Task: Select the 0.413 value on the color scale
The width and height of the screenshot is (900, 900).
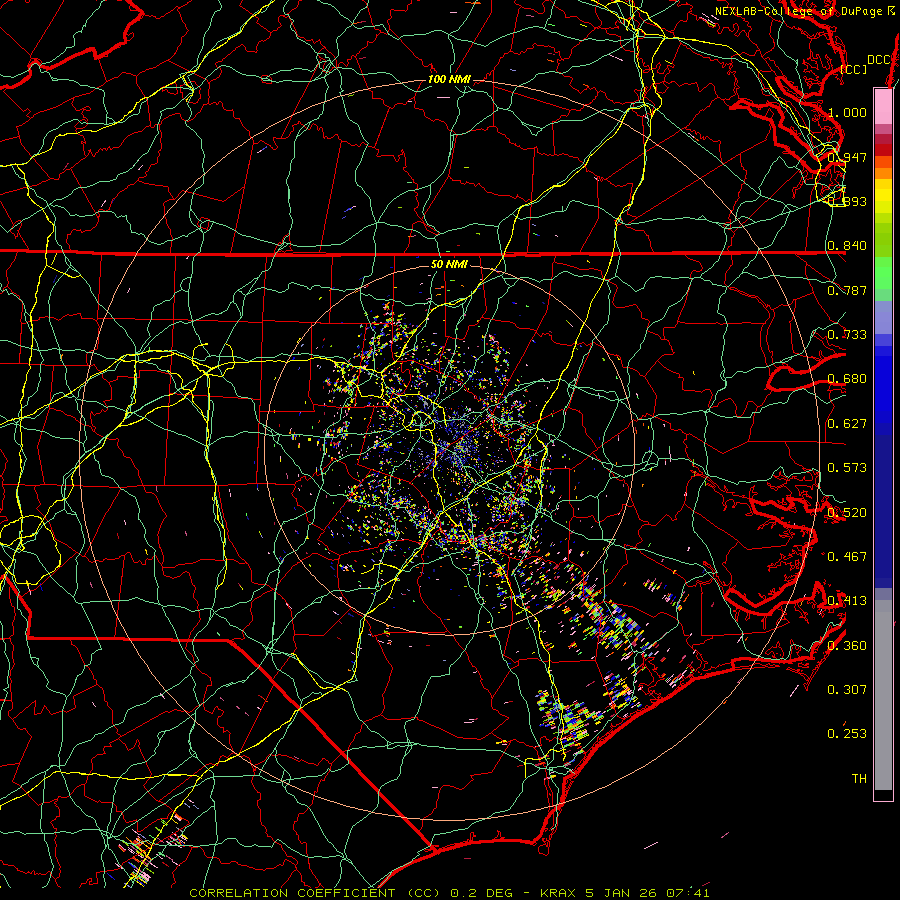Action: pyautogui.click(x=847, y=601)
